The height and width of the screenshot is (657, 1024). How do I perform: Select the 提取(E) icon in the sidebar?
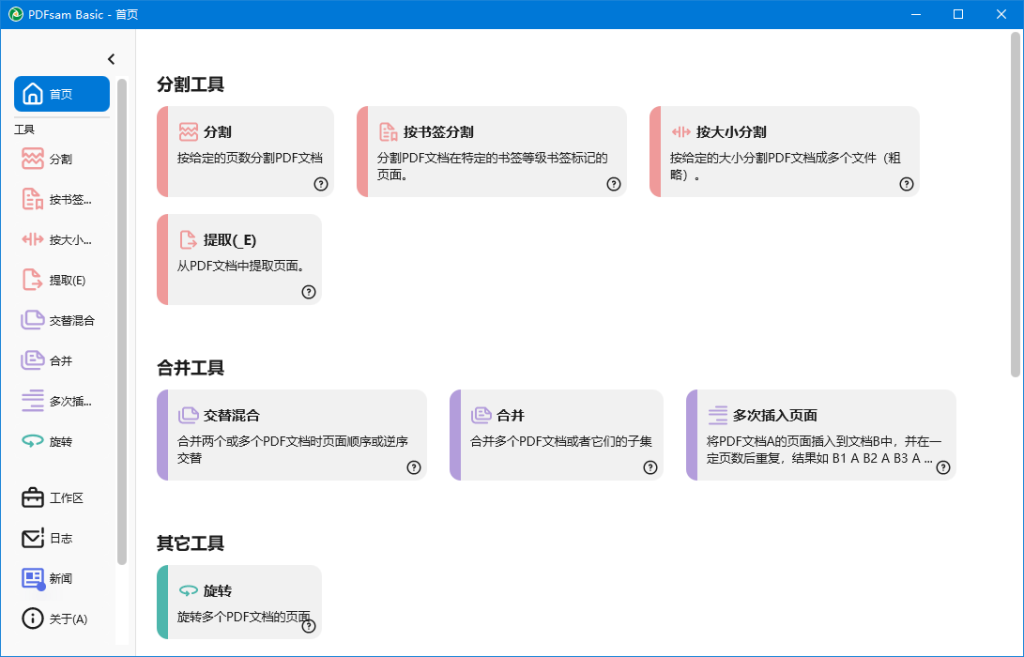[x=32, y=280]
